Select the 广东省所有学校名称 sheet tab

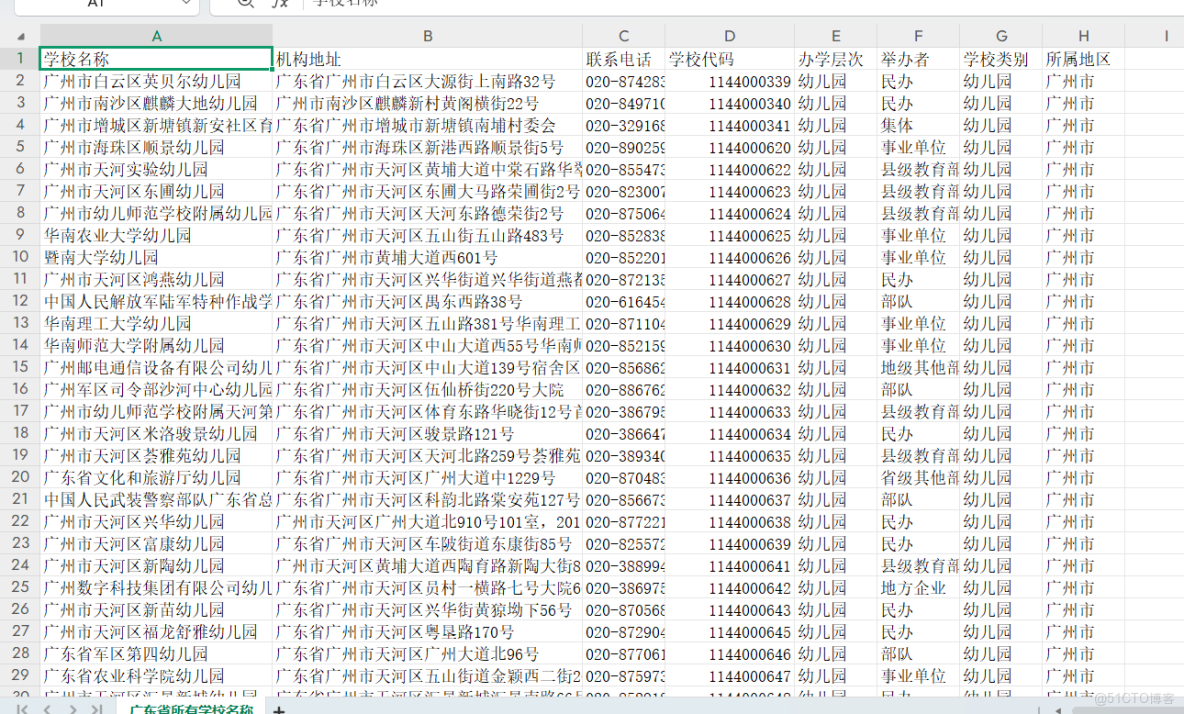coord(191,708)
